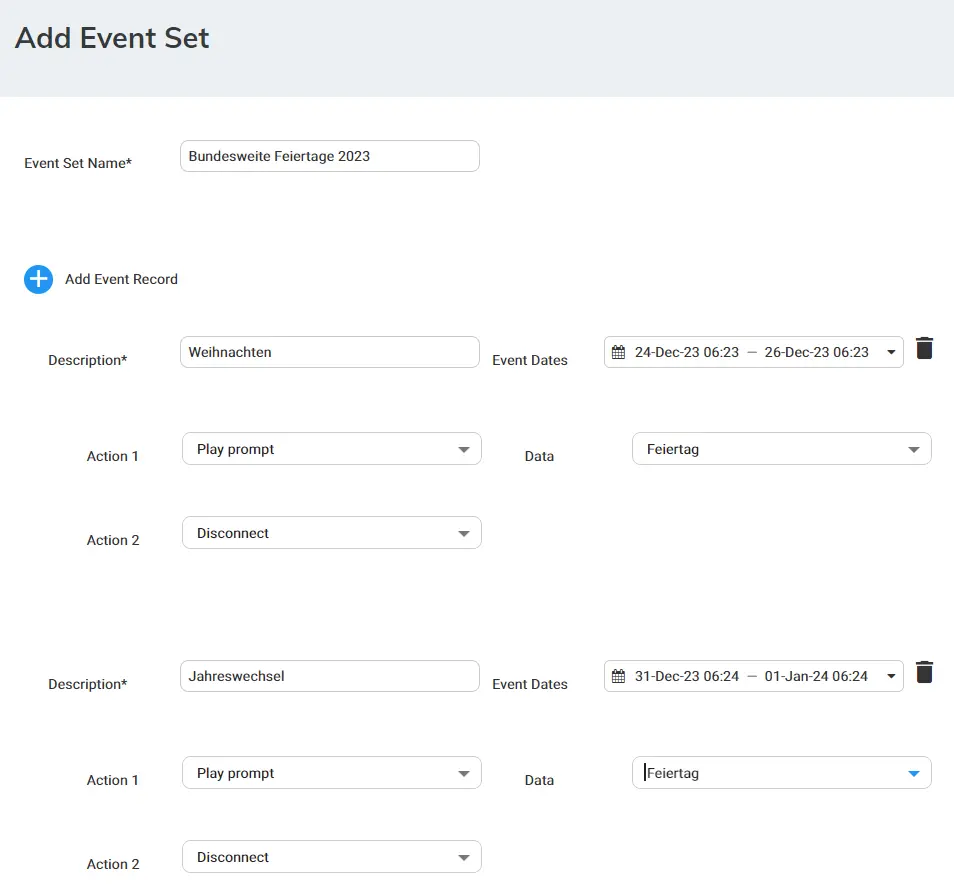Open Weihnachten Action 2 Disconnect dropdown
The width and height of the screenshot is (954, 891).
pos(332,533)
